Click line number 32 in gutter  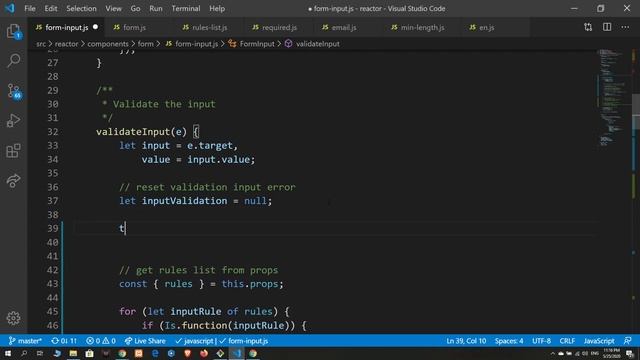click(53, 132)
